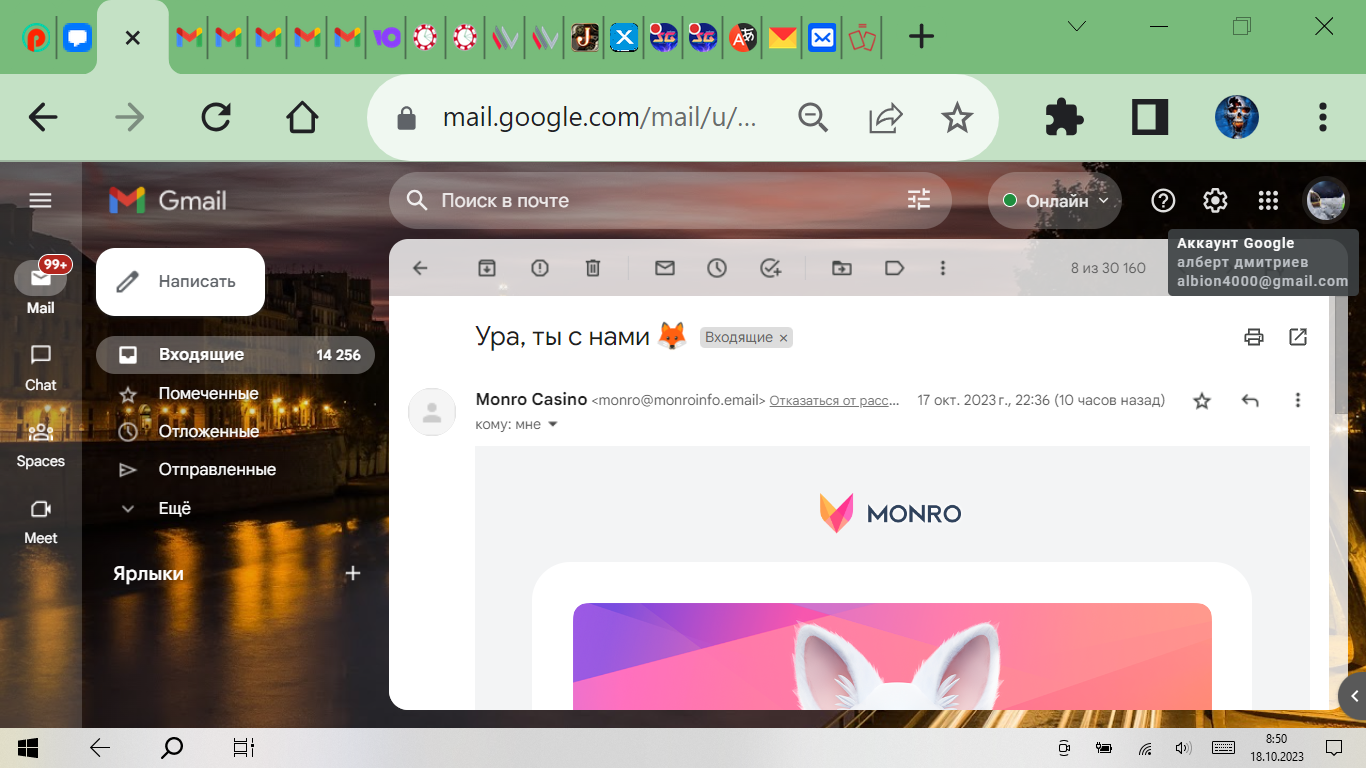Share this page from the address bar
Screen dimensions: 1366x768
point(885,118)
